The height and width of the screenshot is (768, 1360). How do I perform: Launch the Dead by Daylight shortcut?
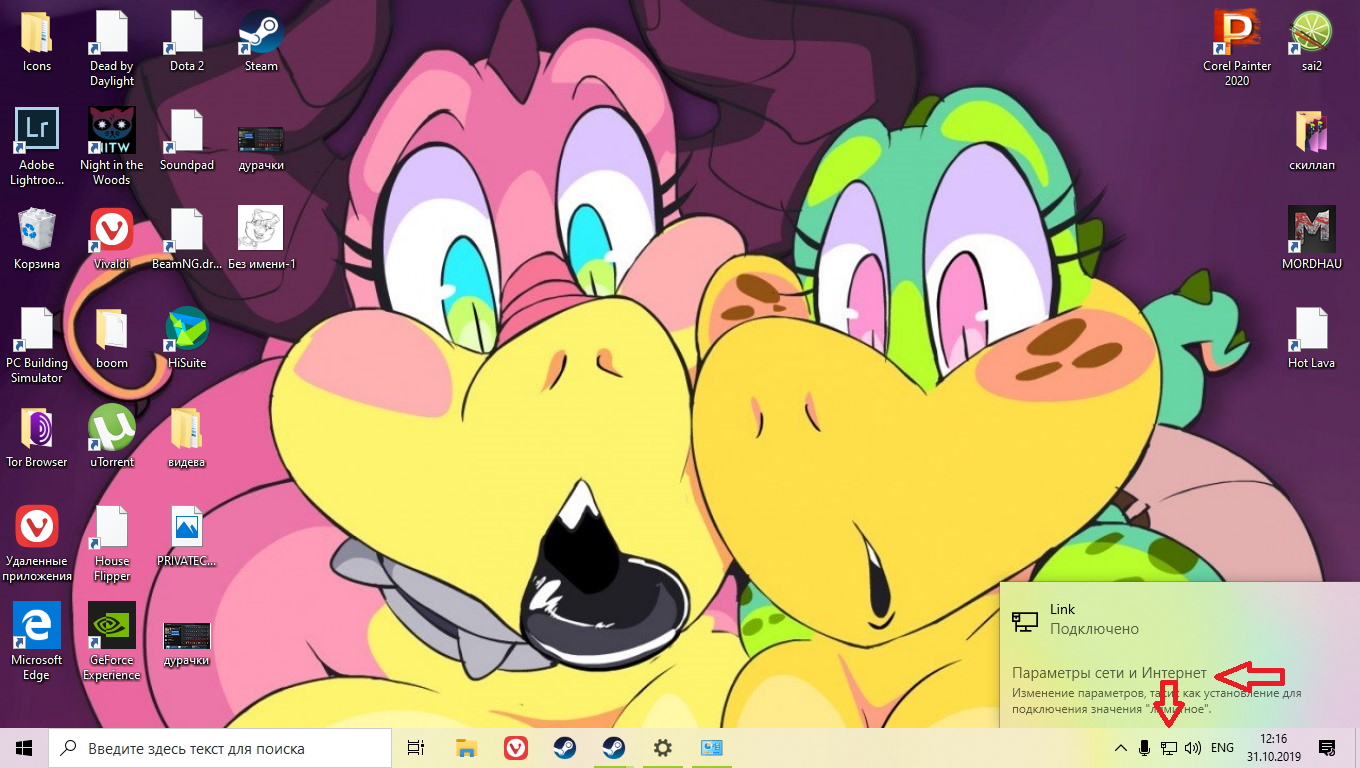(111, 49)
